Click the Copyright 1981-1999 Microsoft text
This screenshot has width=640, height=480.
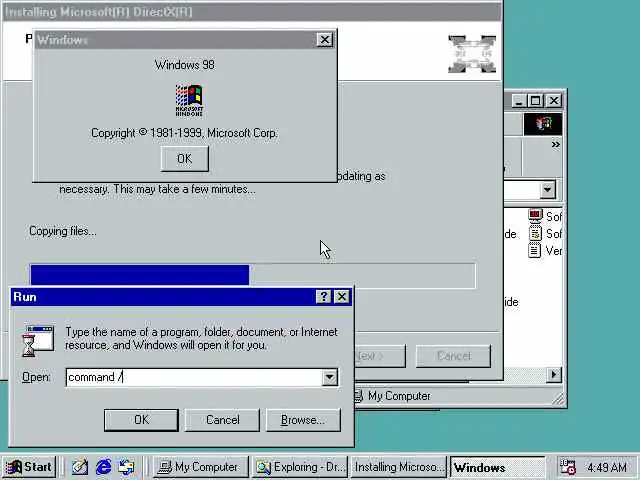click(x=184, y=133)
